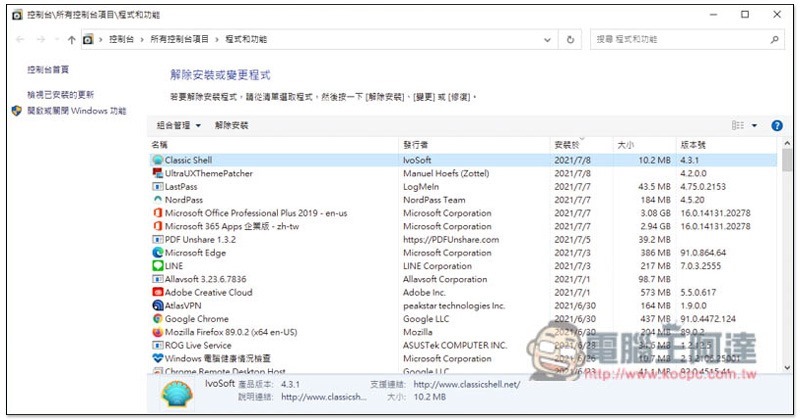800x420 pixels.
Task: Sort by the 發行者 column header
Action: (x=474, y=145)
